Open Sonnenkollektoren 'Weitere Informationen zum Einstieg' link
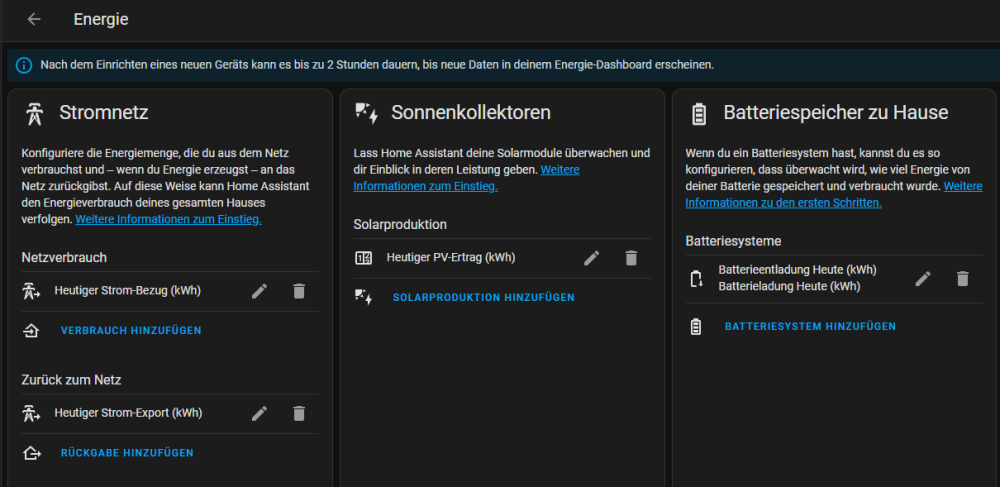Viewport: 1000px width, 487px height. click(x=466, y=178)
